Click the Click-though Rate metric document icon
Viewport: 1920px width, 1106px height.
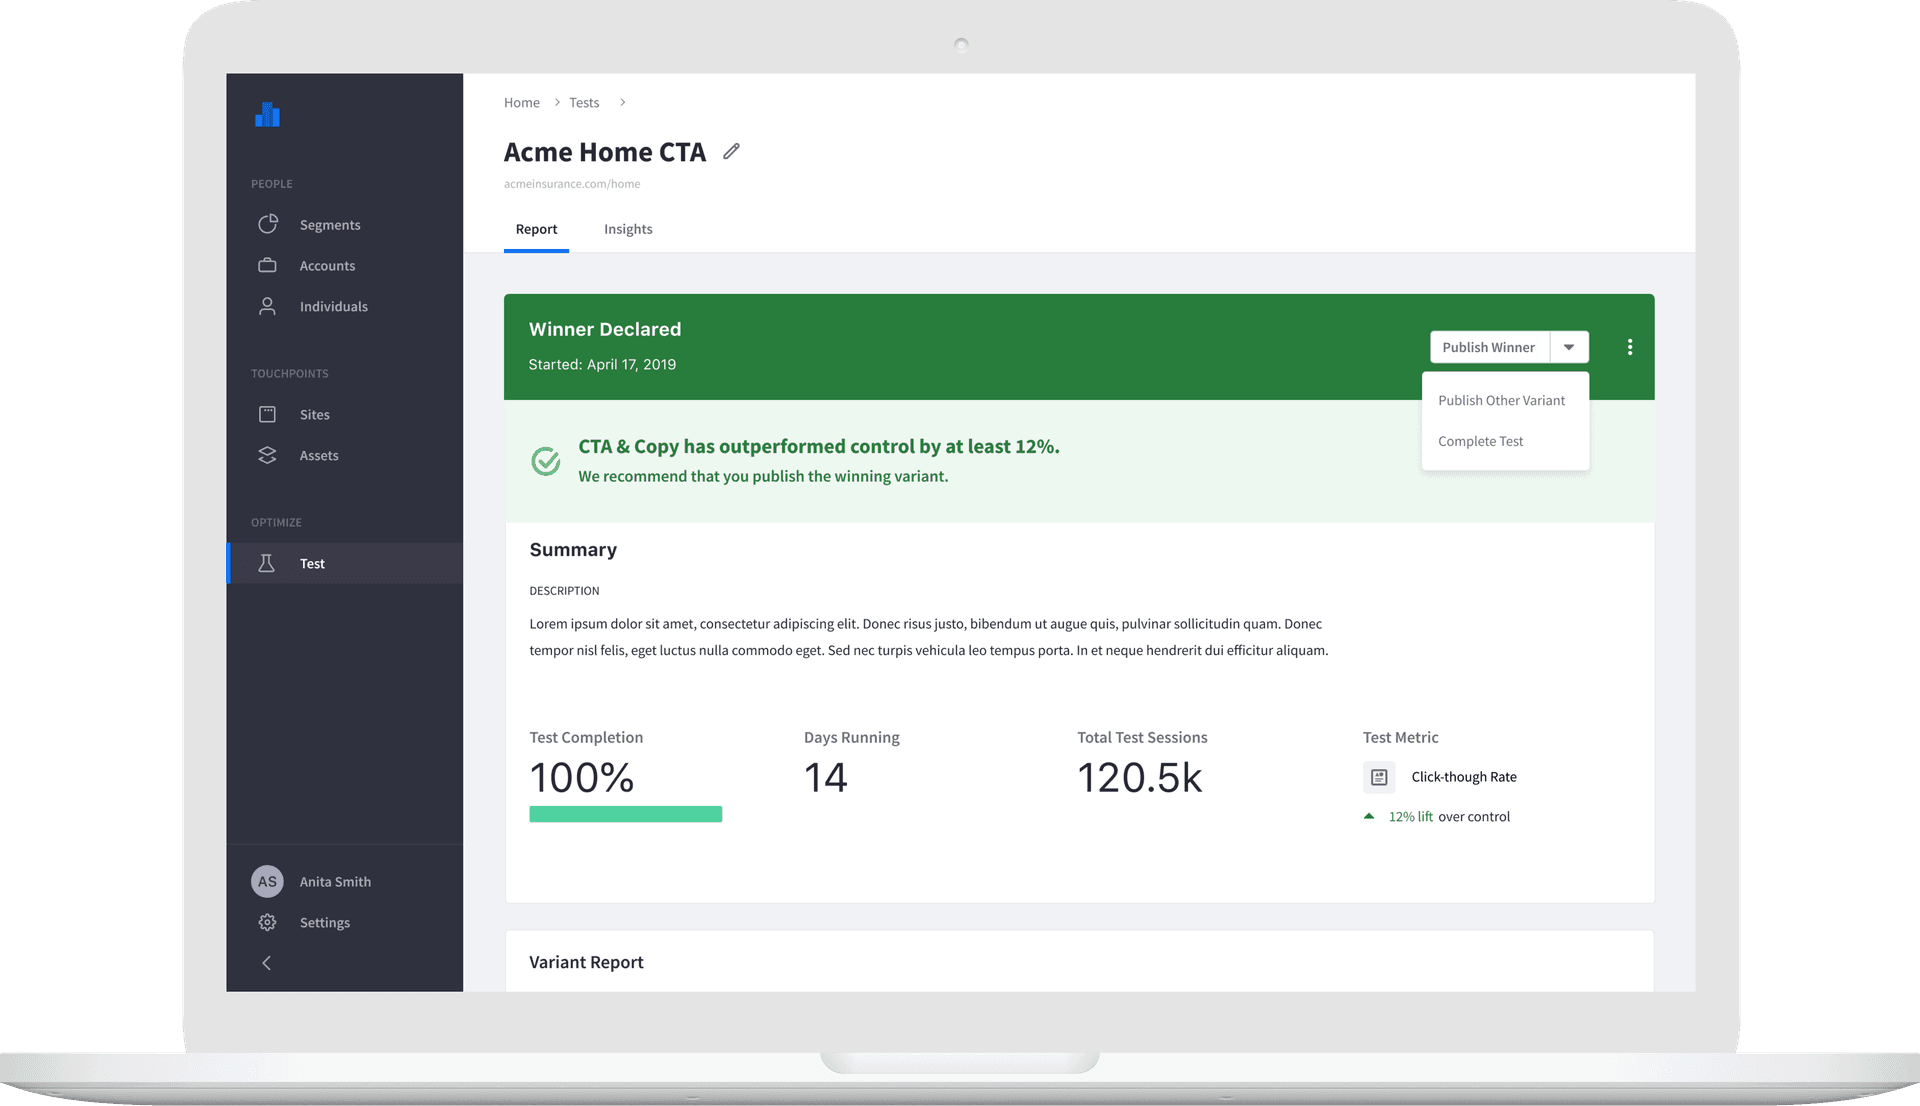tap(1379, 777)
